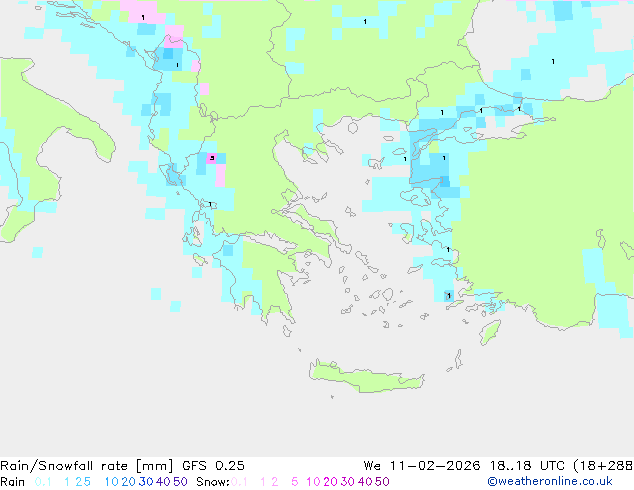Pick the Rain legend value 20
The height and width of the screenshot is (490, 634).
click(x=128, y=482)
